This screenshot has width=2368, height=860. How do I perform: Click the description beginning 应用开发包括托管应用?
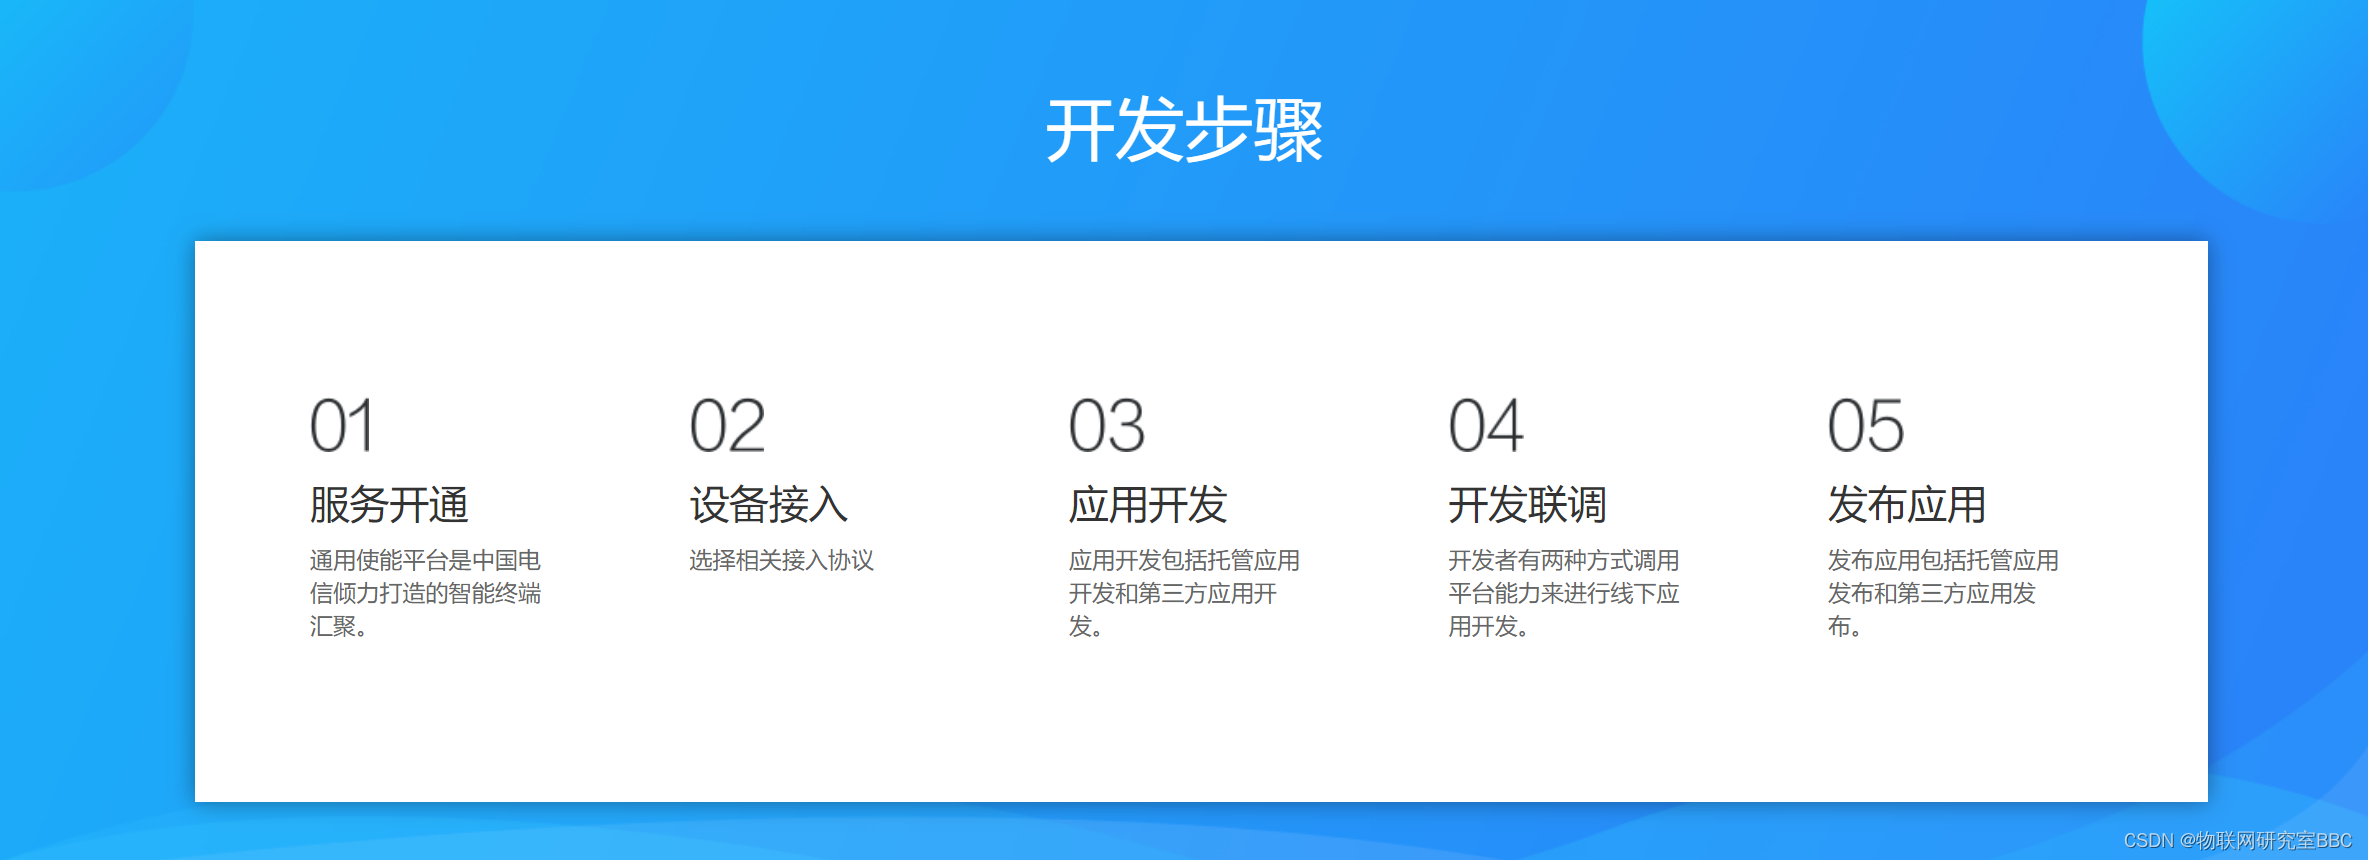1184,593
